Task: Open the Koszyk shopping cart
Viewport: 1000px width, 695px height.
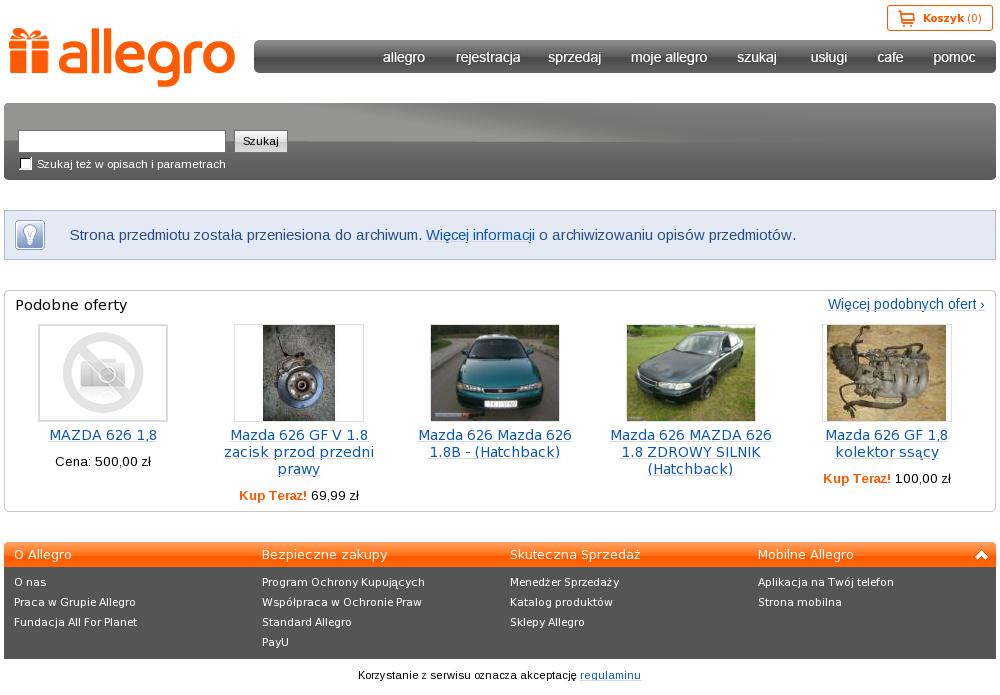Action: click(939, 18)
